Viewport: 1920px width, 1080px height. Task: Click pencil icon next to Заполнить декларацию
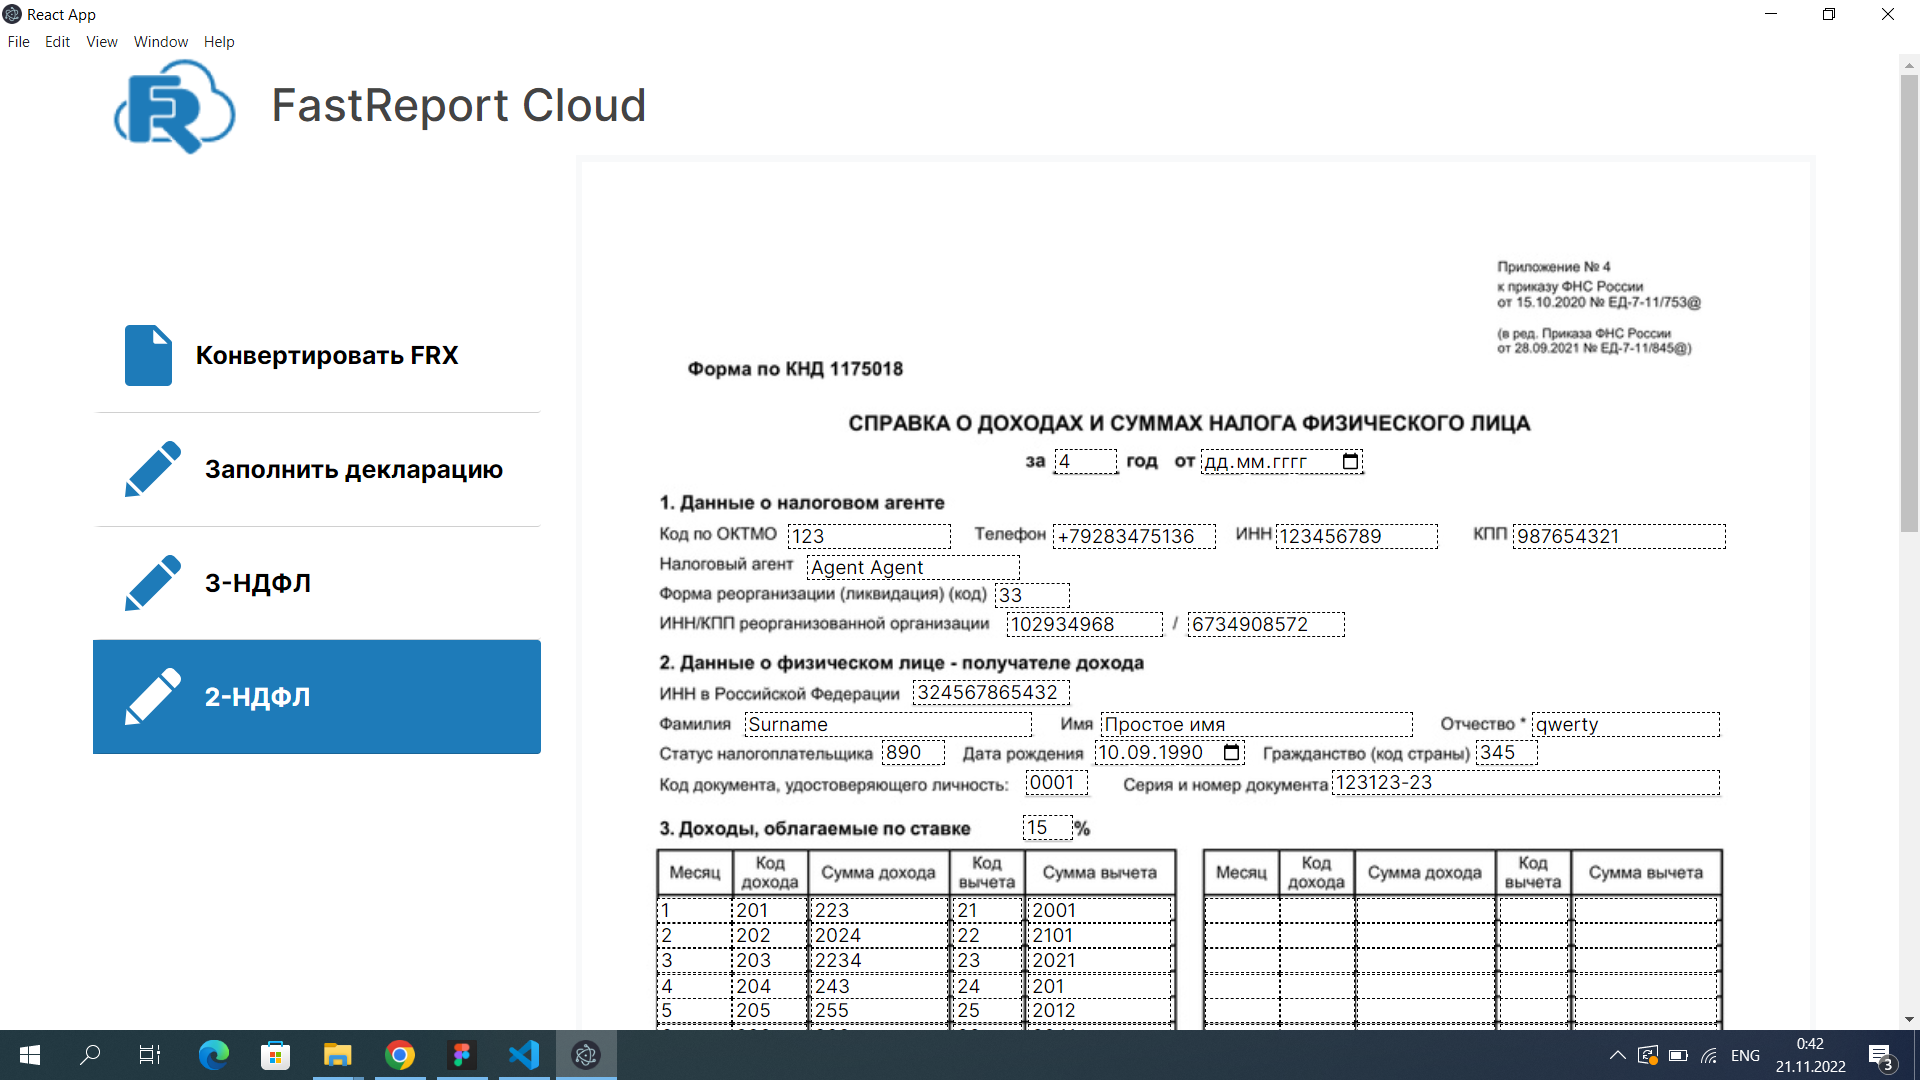152,469
